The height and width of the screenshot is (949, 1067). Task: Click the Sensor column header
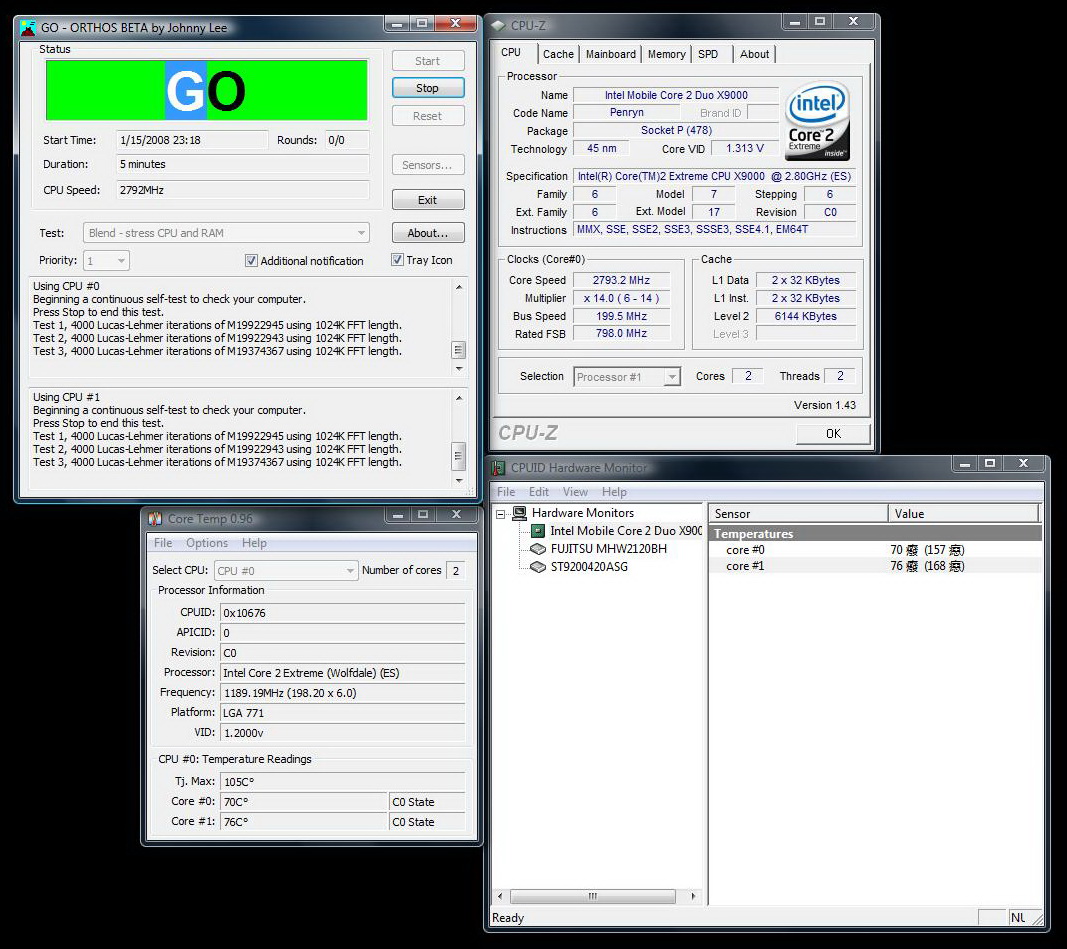point(798,514)
